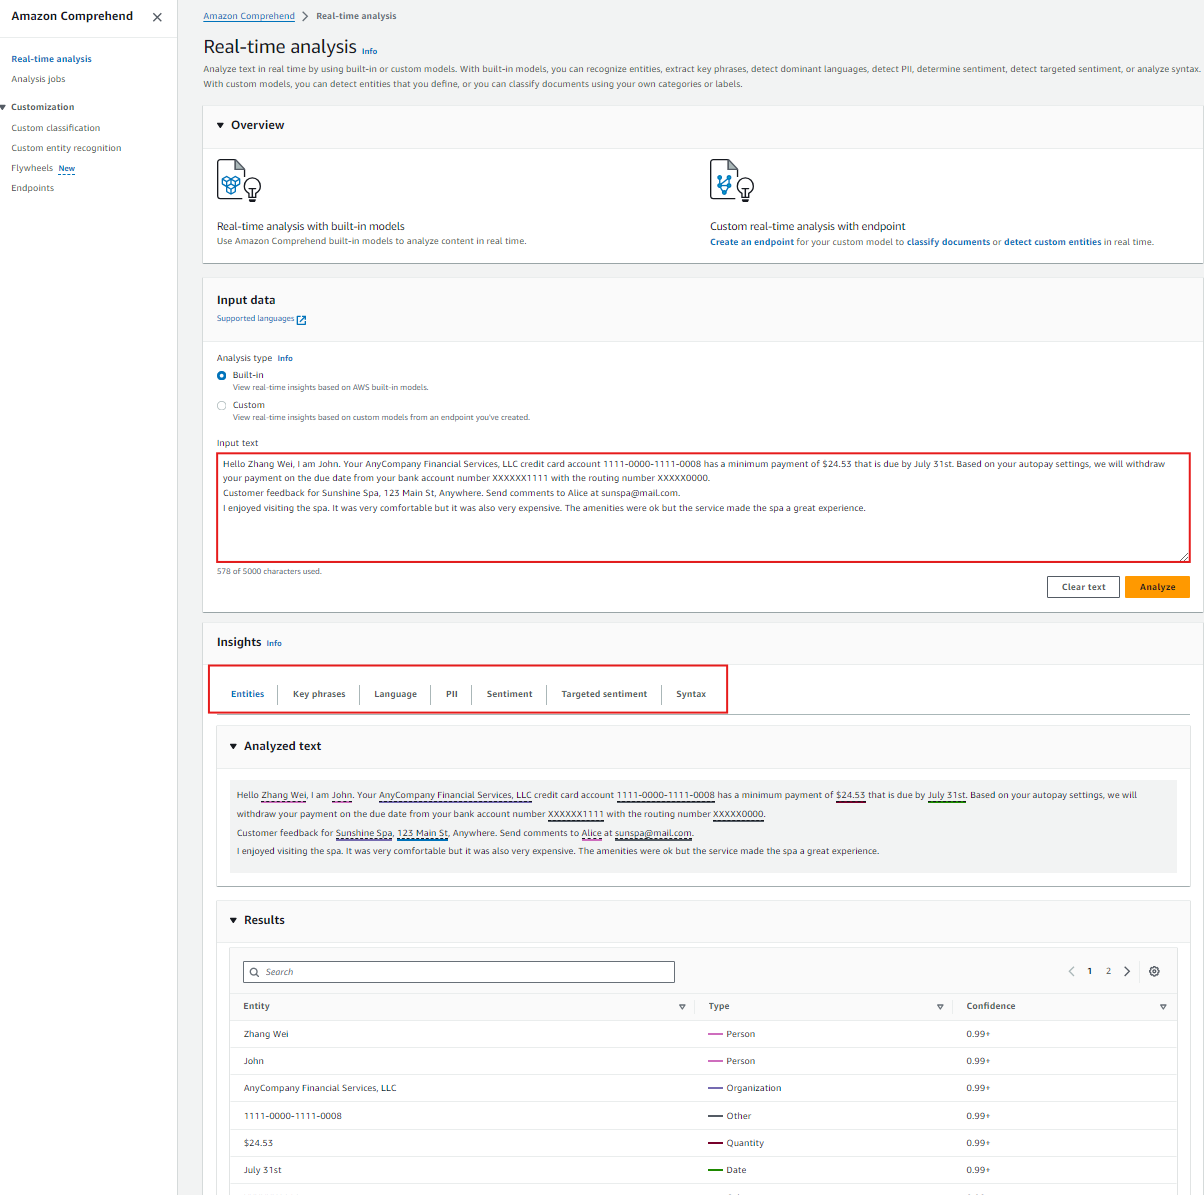Image resolution: width=1204 pixels, height=1195 pixels.
Task: Grab the input text area resize handle
Action: [1185, 556]
